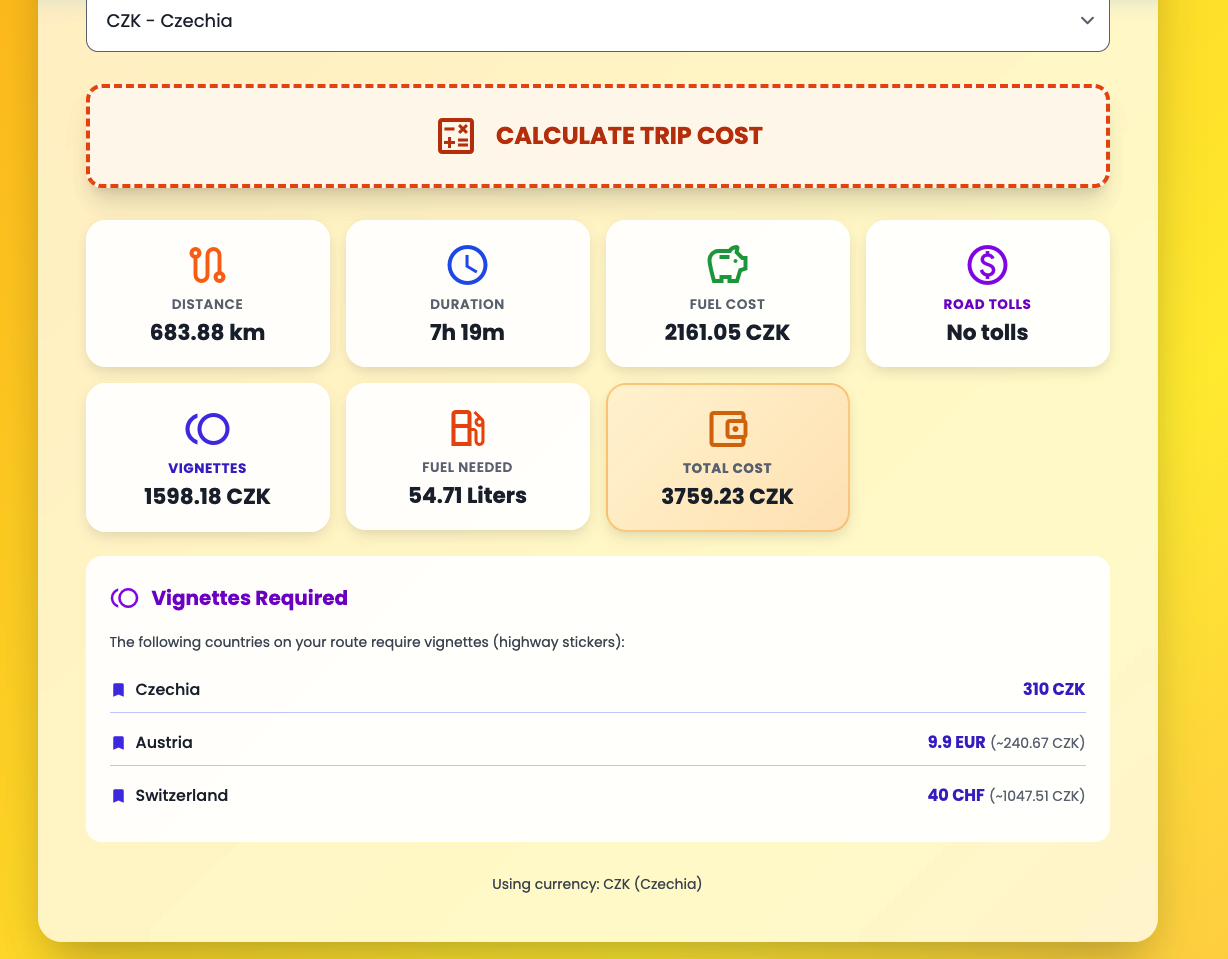
Task: Select the Vignettes ring icon
Action: [x=207, y=428]
